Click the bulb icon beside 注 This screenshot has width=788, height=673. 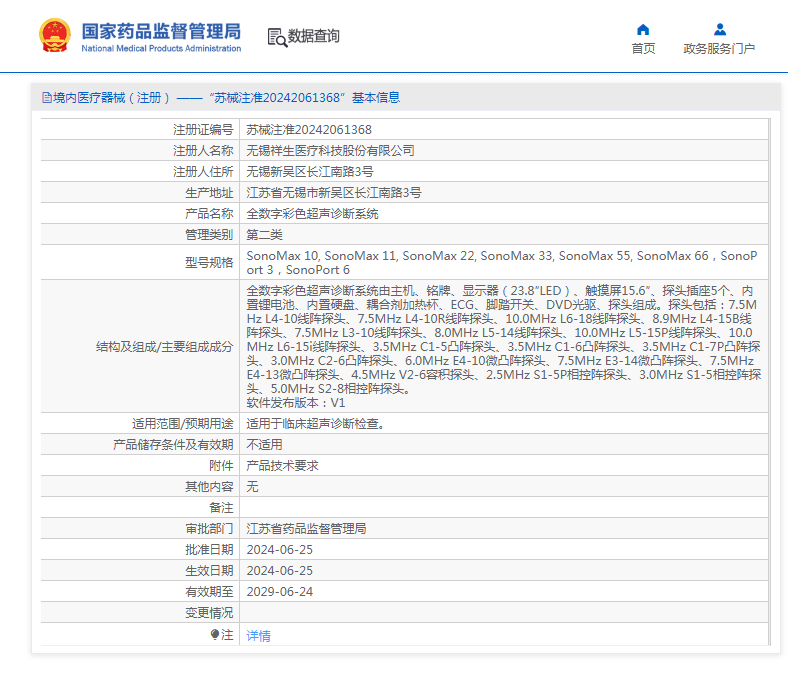214,635
